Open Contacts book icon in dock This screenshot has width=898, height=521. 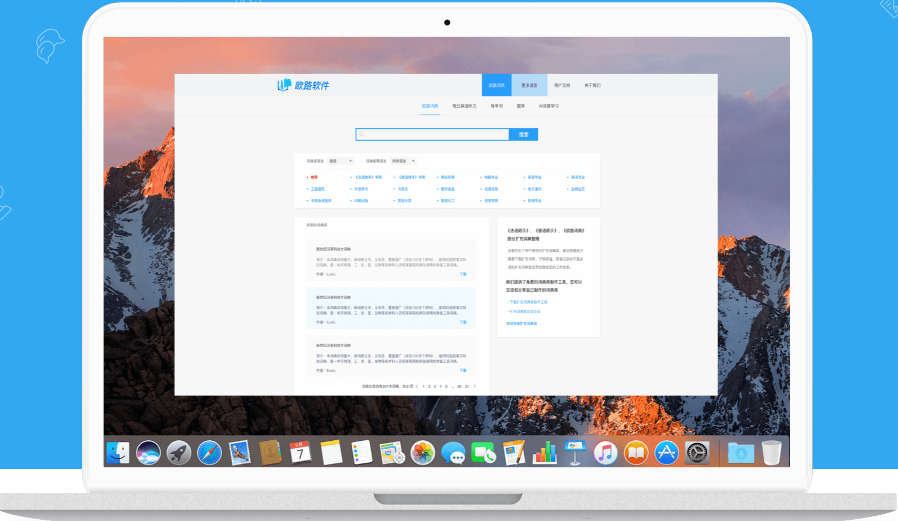click(x=270, y=452)
